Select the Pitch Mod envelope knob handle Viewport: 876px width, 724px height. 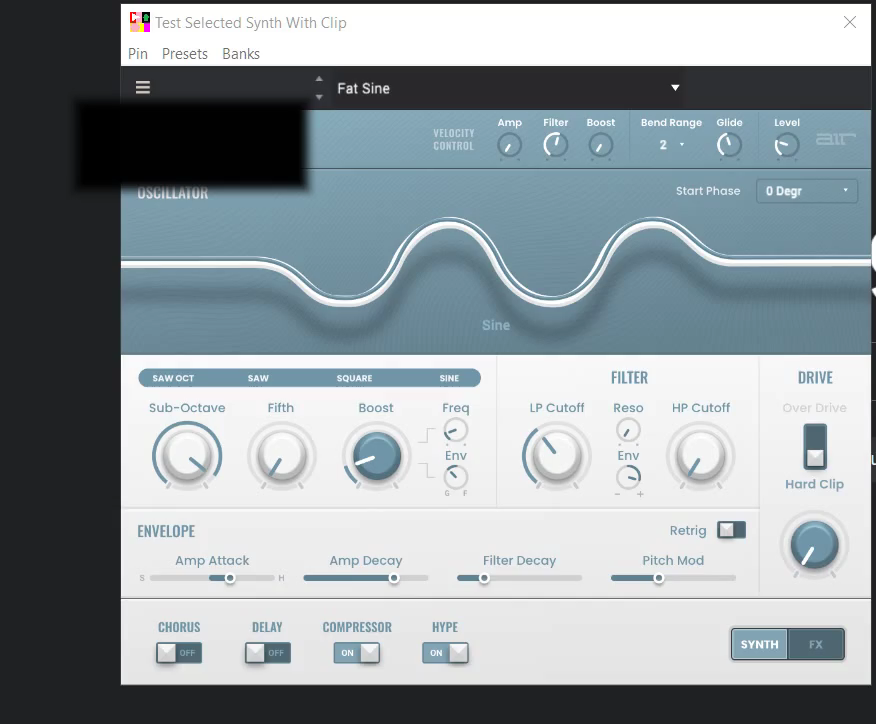pos(659,577)
